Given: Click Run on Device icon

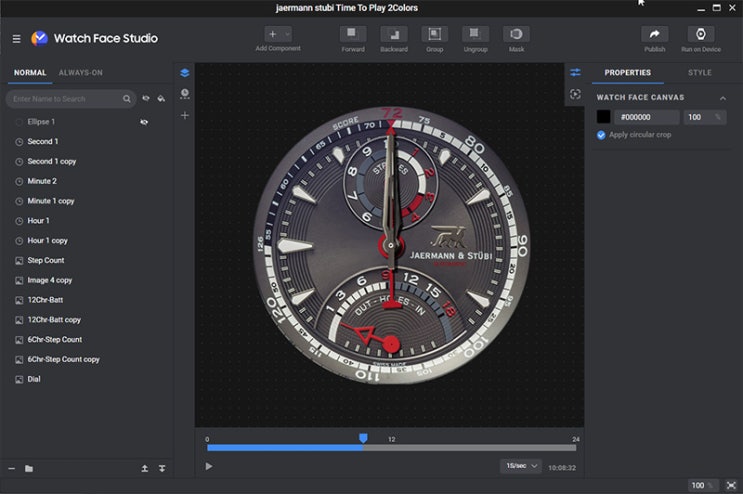Looking at the screenshot, I should coord(701,34).
